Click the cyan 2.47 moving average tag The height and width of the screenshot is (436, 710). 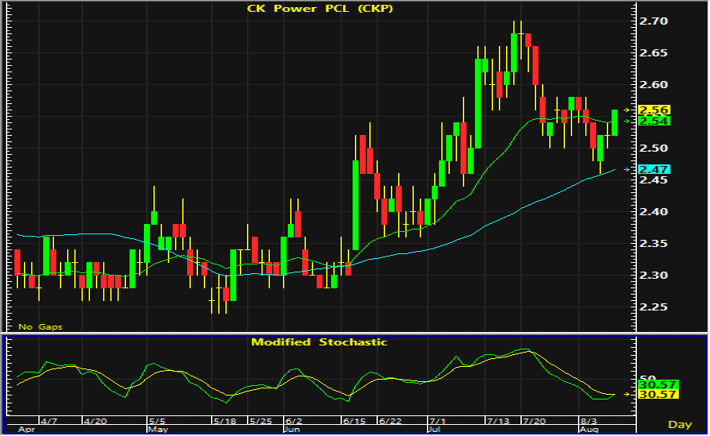click(x=654, y=169)
